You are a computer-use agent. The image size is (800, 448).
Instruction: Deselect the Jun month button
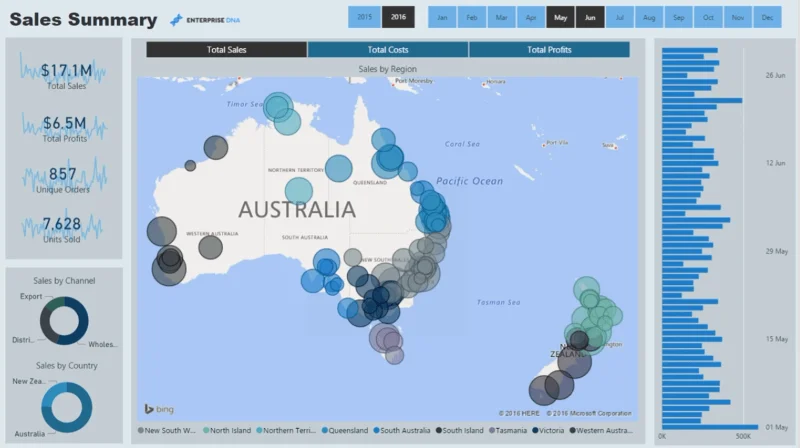pos(590,17)
